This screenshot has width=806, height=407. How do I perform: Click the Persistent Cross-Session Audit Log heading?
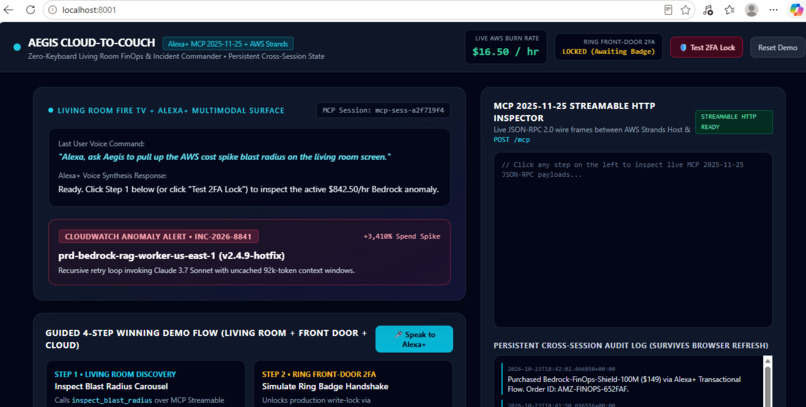coord(631,345)
